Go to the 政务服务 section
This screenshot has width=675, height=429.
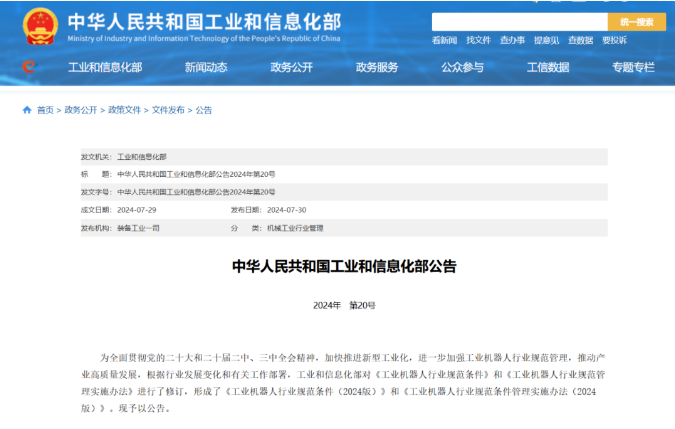[377, 67]
